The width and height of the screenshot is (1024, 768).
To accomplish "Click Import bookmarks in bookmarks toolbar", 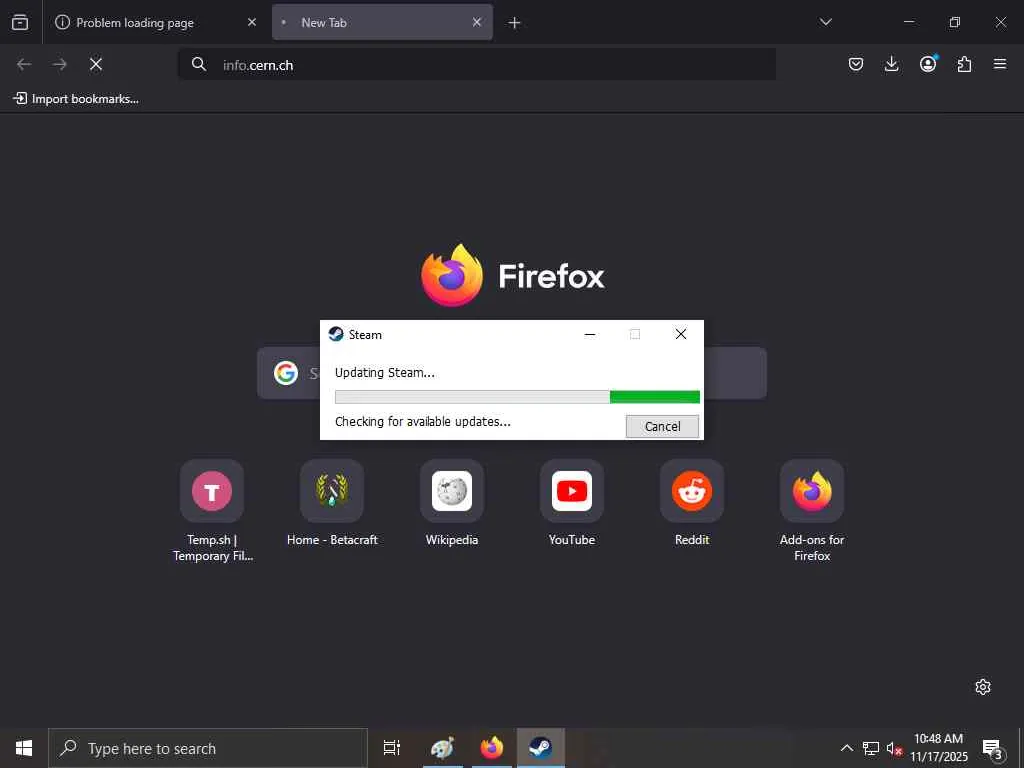I will (76, 99).
